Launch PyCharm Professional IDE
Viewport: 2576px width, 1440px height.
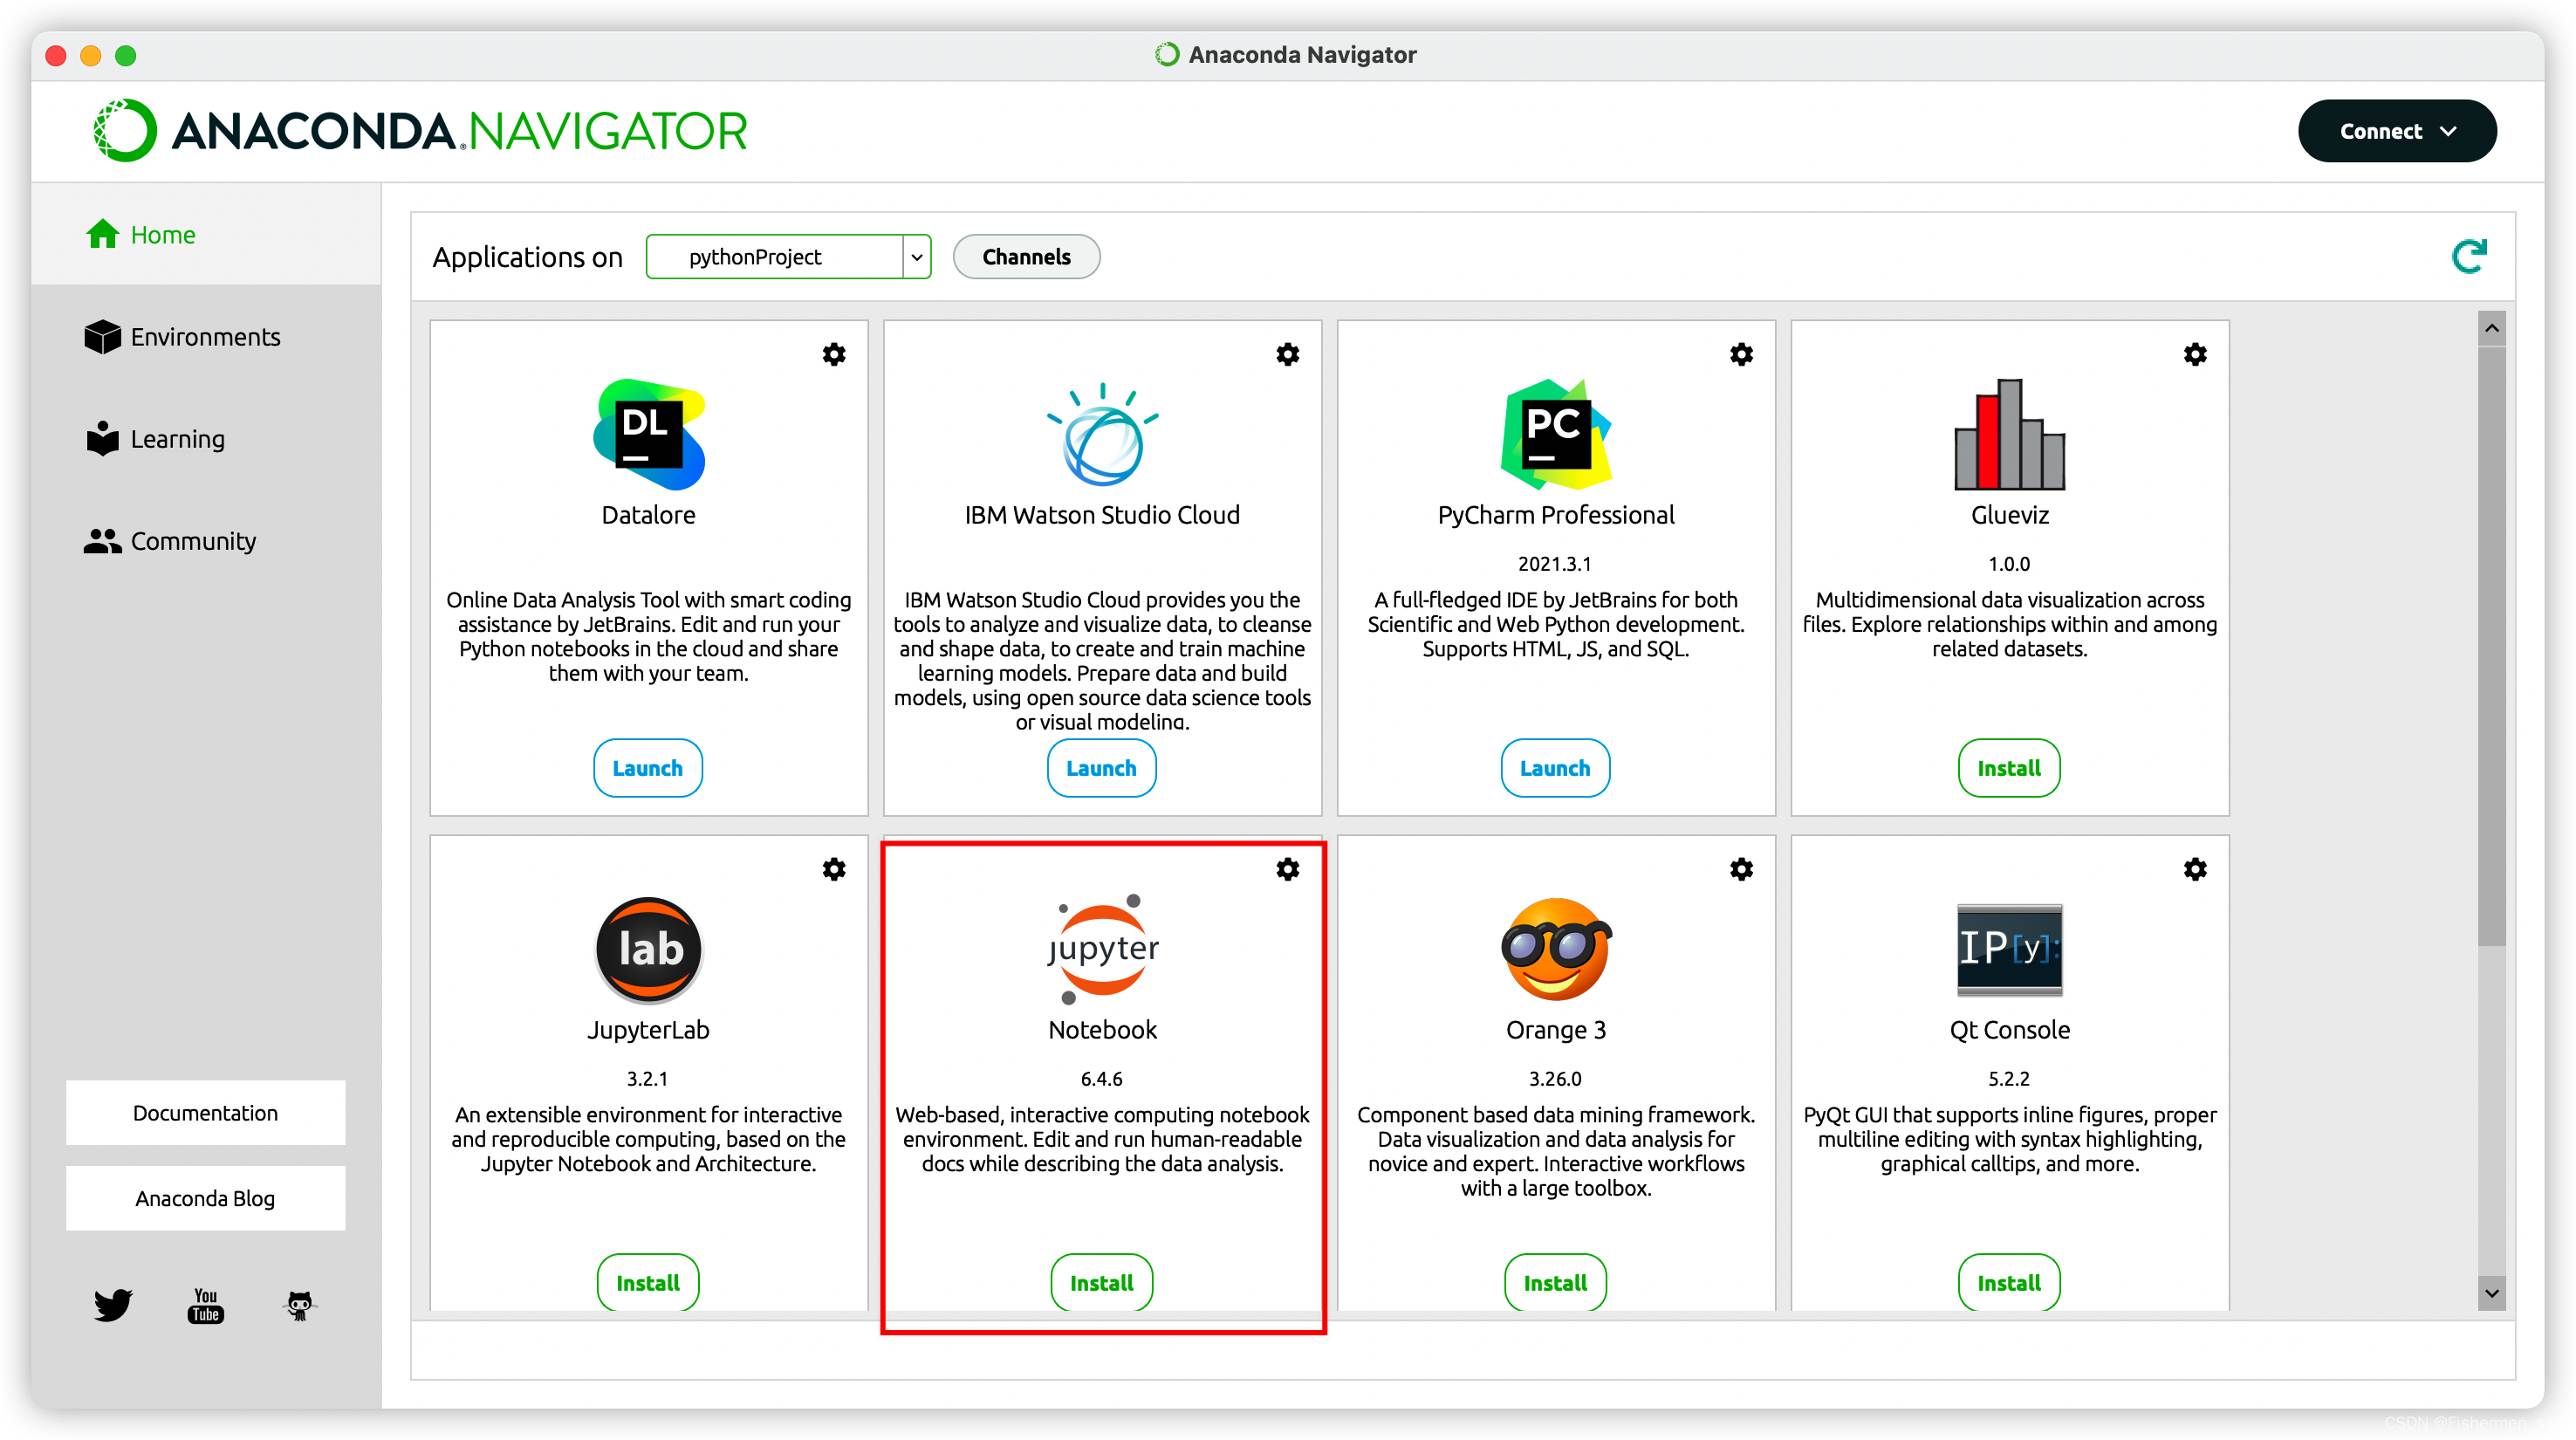coord(1553,768)
